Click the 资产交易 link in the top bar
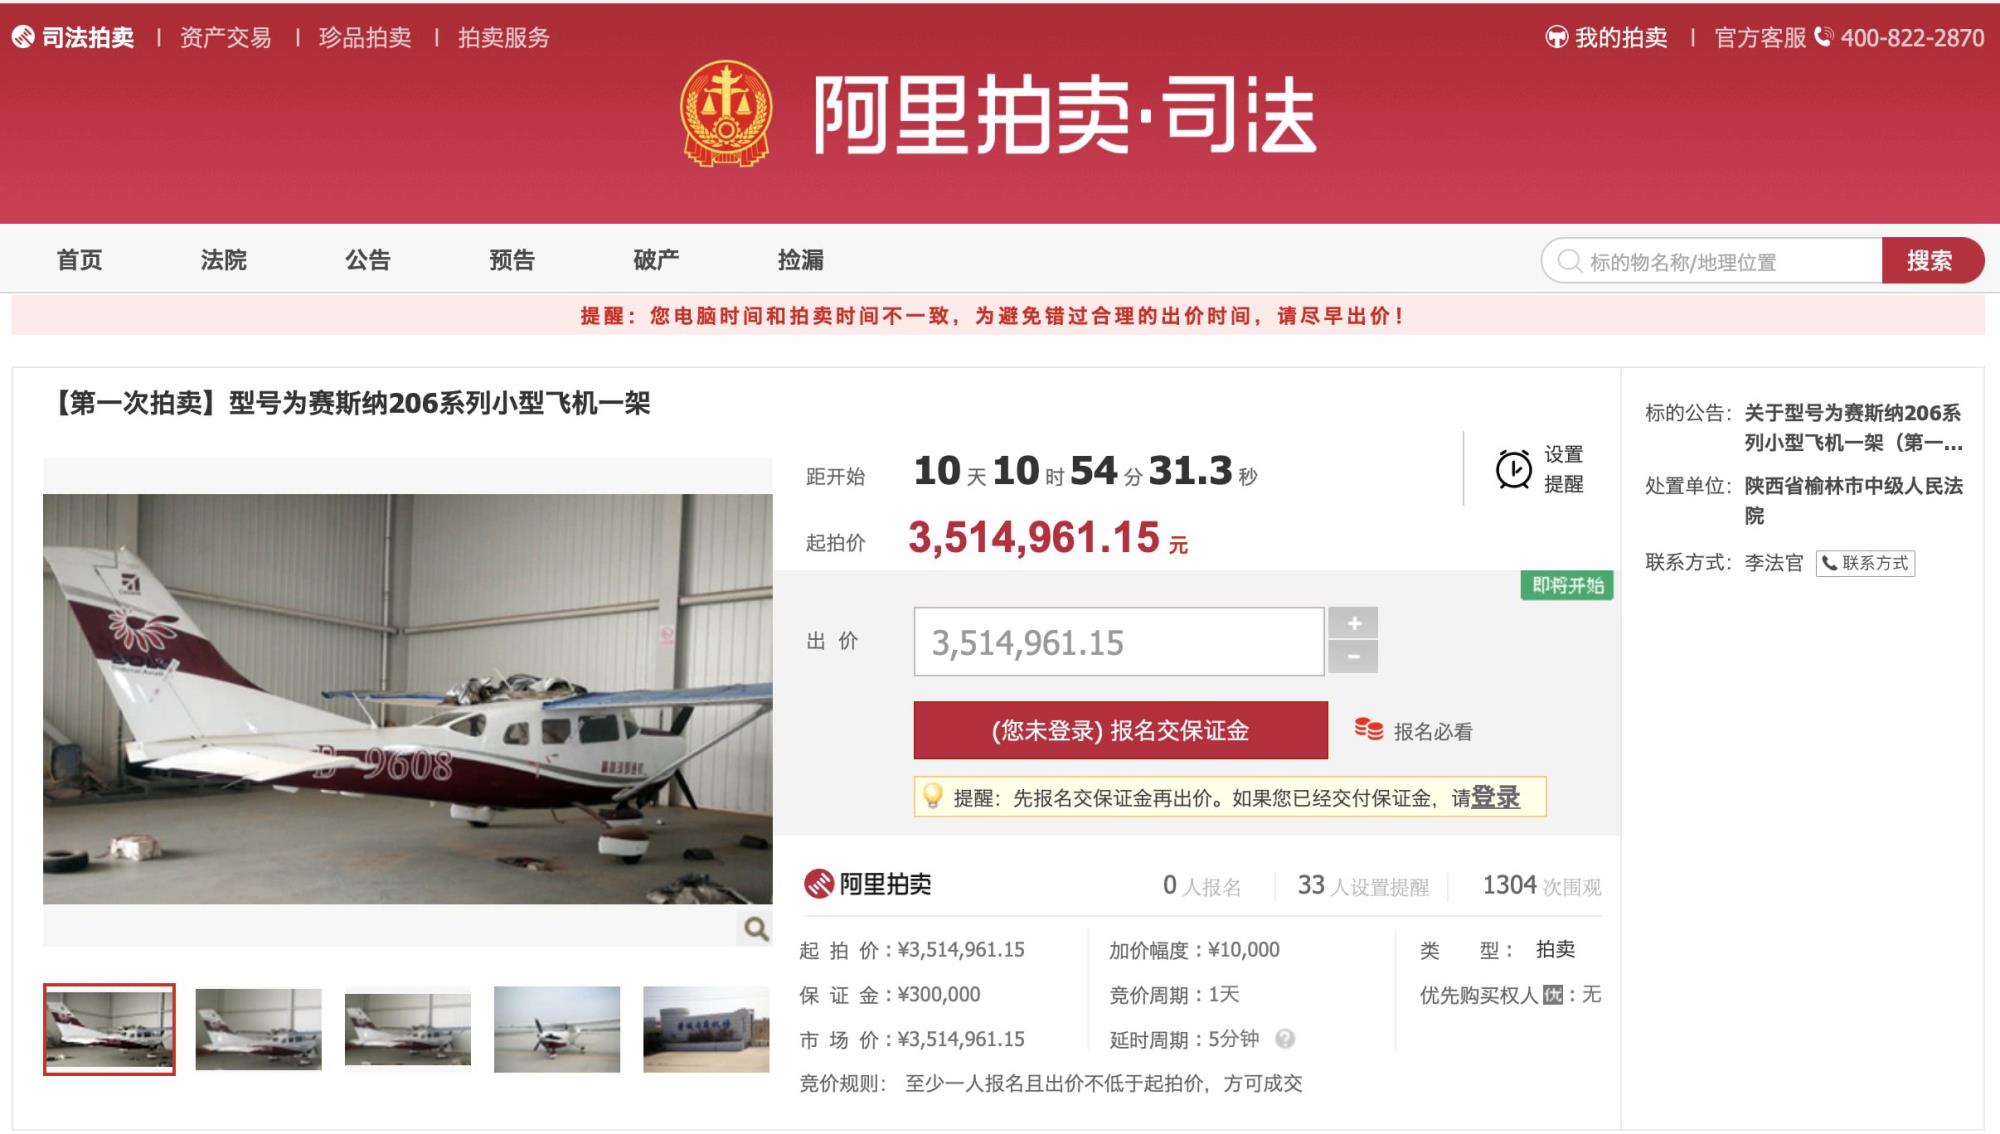Screen dimensions: 2000x1134 pos(225,38)
